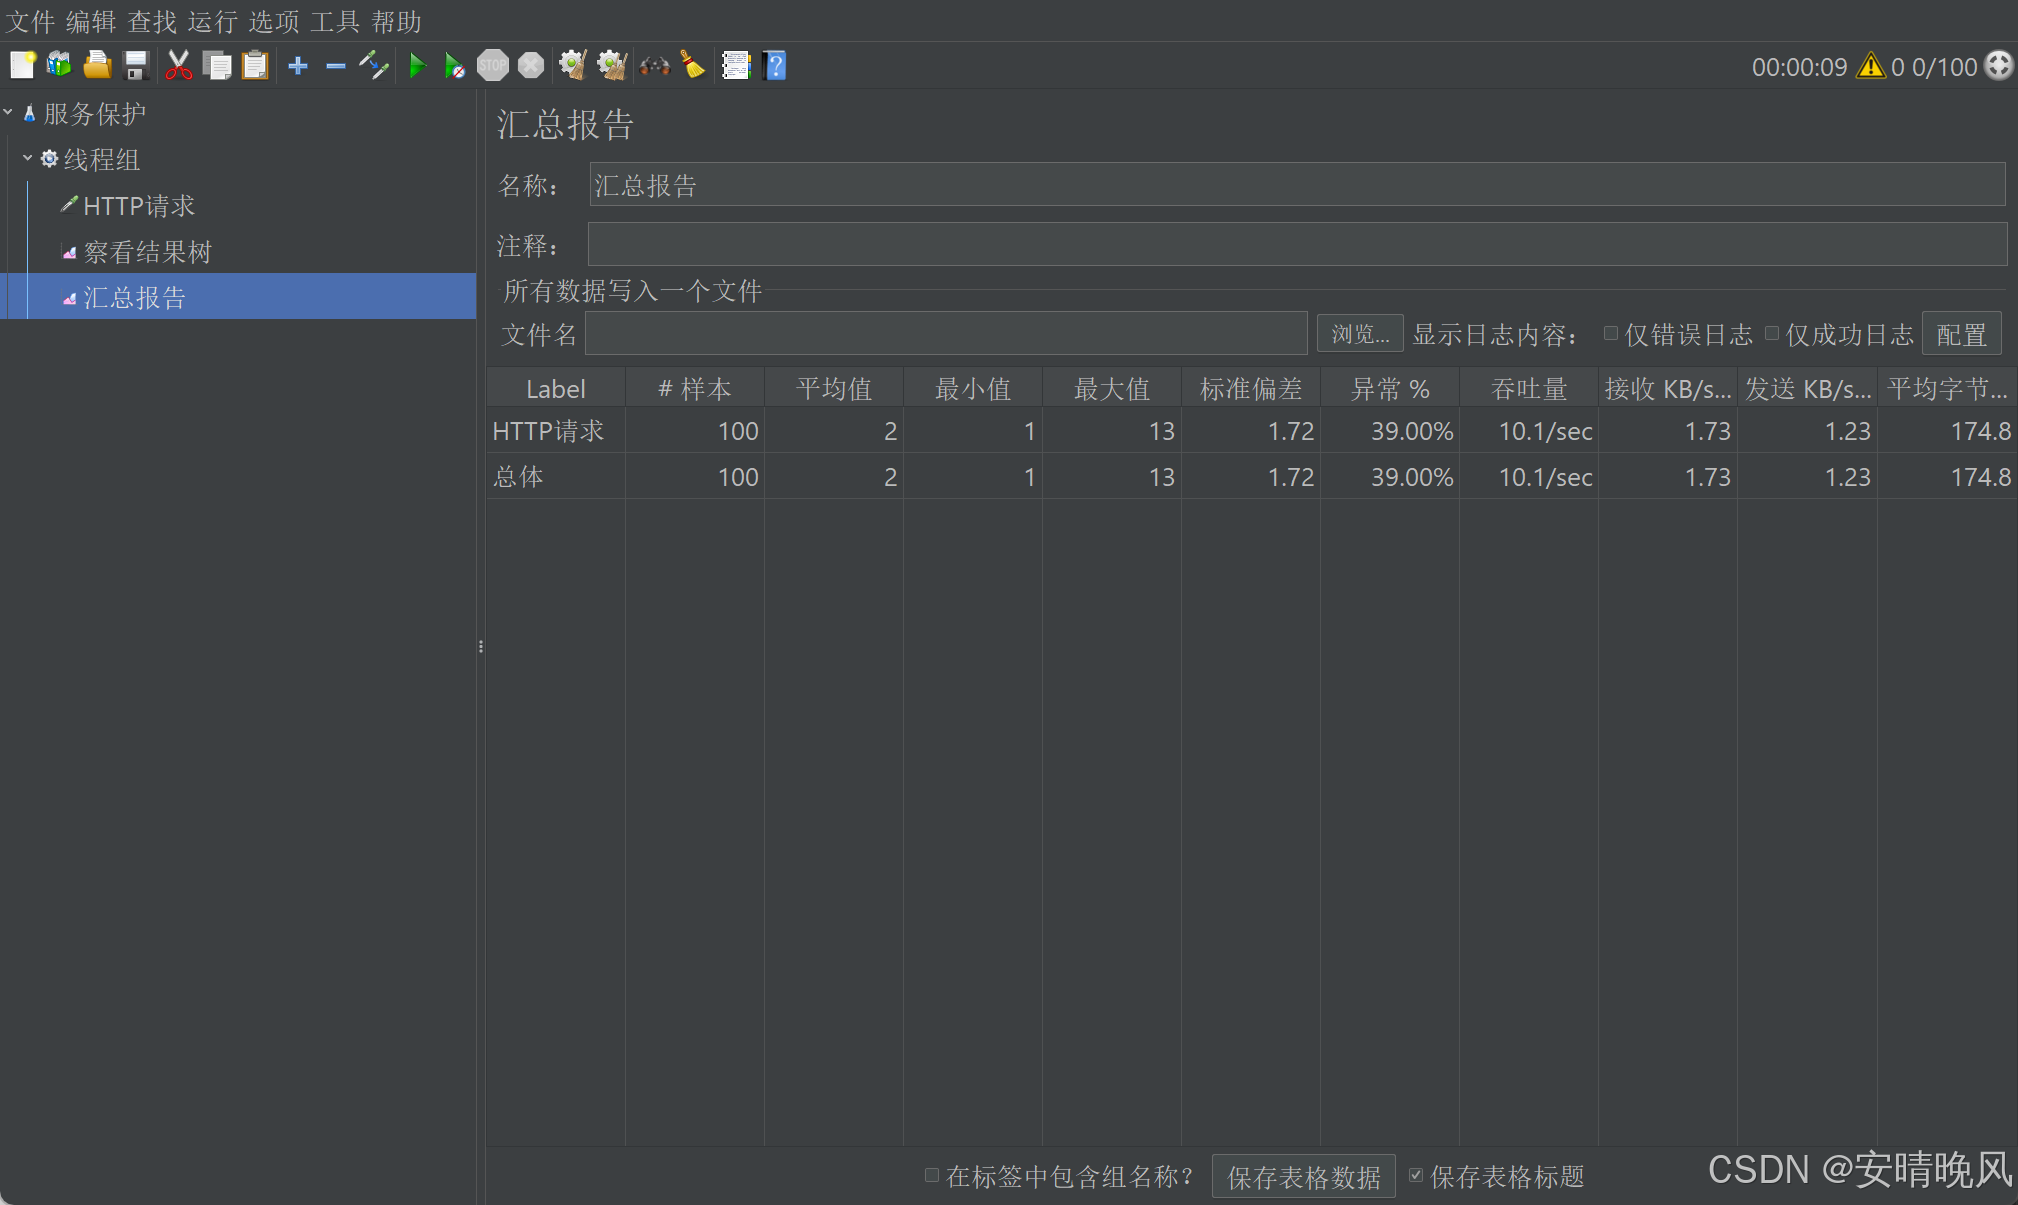
Task: Open the 文件 menu
Action: 30,21
